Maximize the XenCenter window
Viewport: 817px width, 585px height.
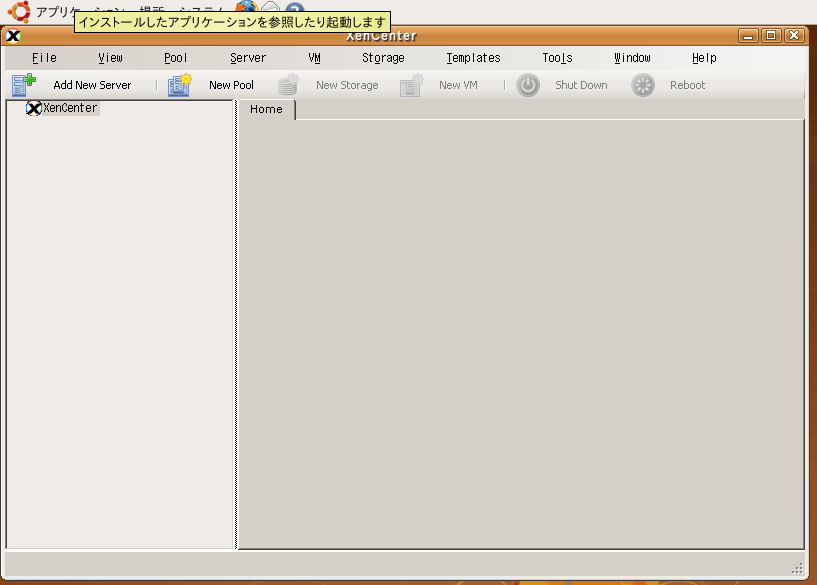click(771, 35)
